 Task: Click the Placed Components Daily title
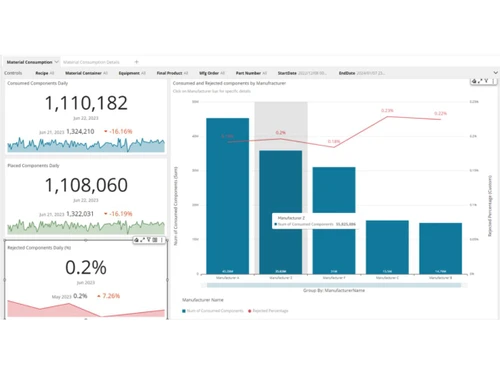(33, 165)
